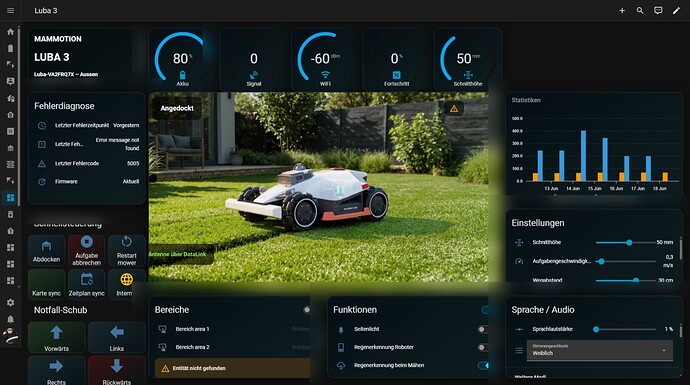The width and height of the screenshot is (690, 385).
Task: Click the Einstellungen panel scrollbar
Action: [681, 249]
